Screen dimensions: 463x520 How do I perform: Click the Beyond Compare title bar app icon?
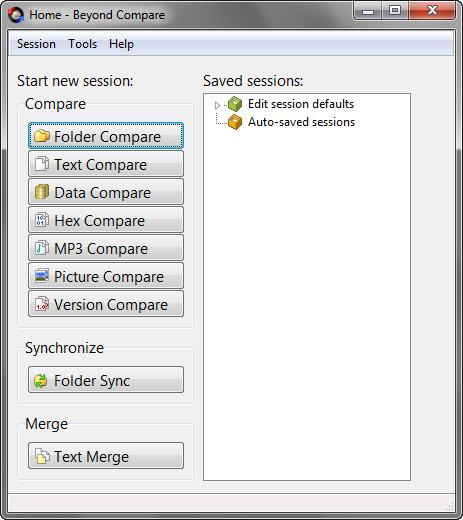point(16,15)
